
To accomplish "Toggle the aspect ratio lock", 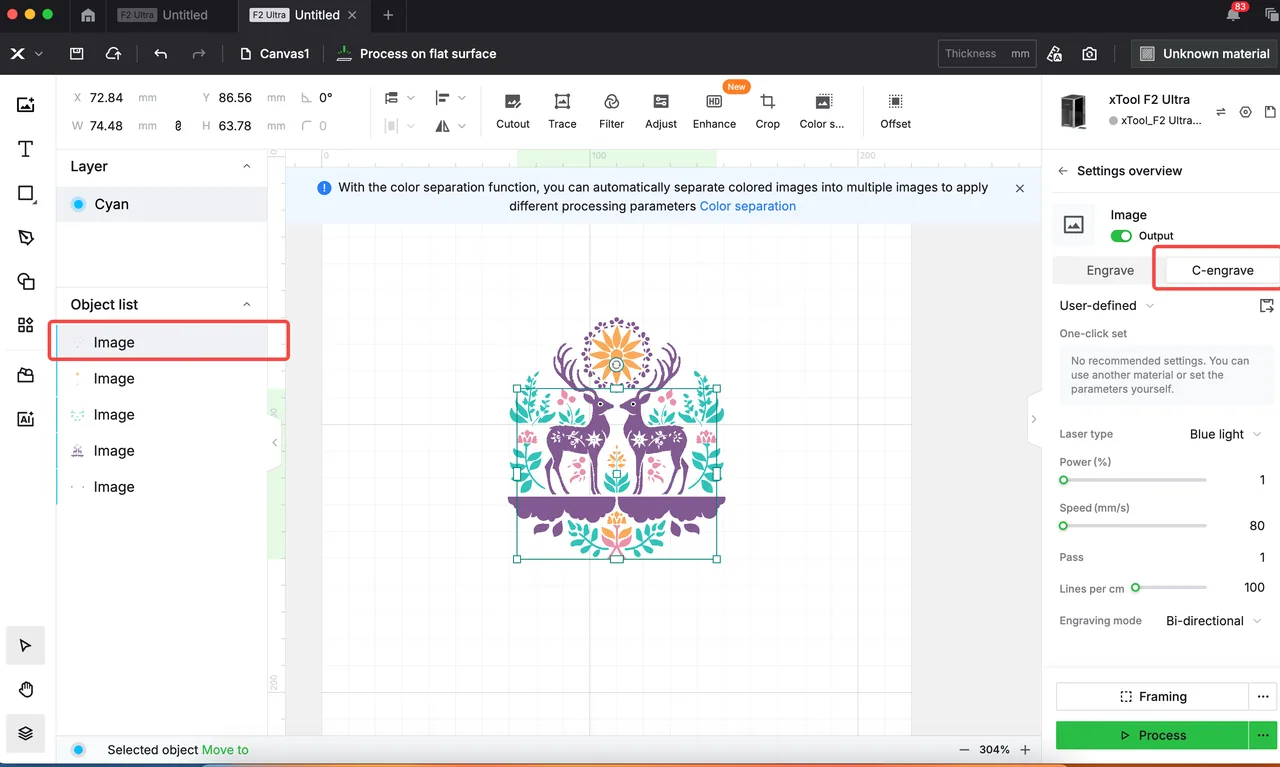I will pyautogui.click(x=178, y=126).
